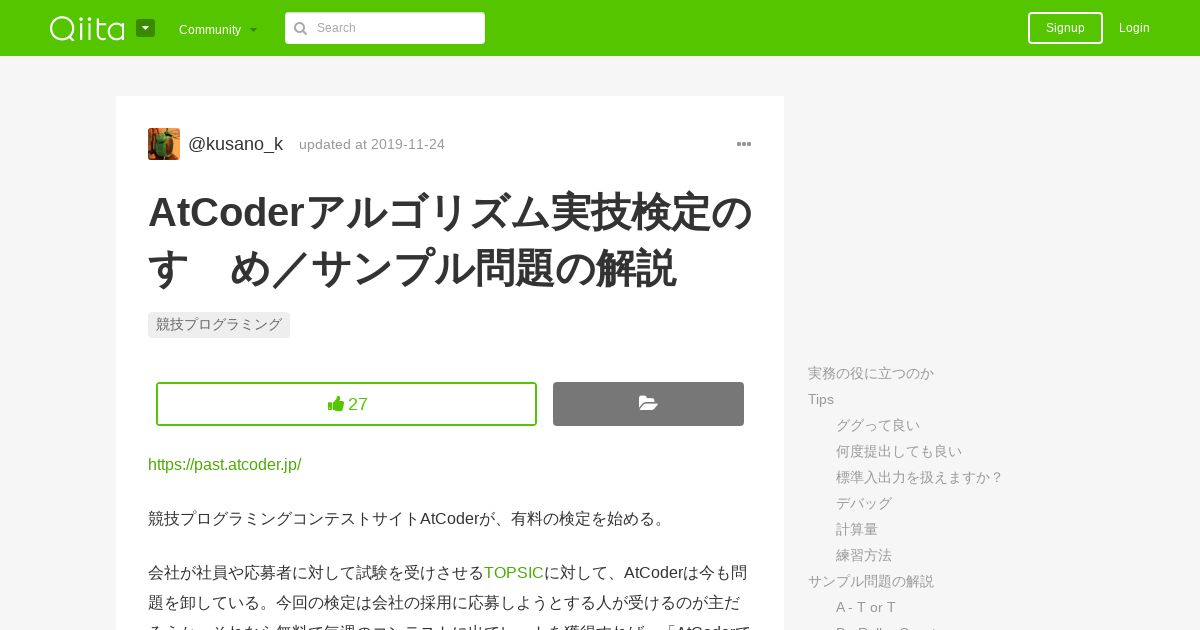The height and width of the screenshot is (630, 1200).
Task: Stock the article with folder icon button
Action: pyautogui.click(x=648, y=404)
